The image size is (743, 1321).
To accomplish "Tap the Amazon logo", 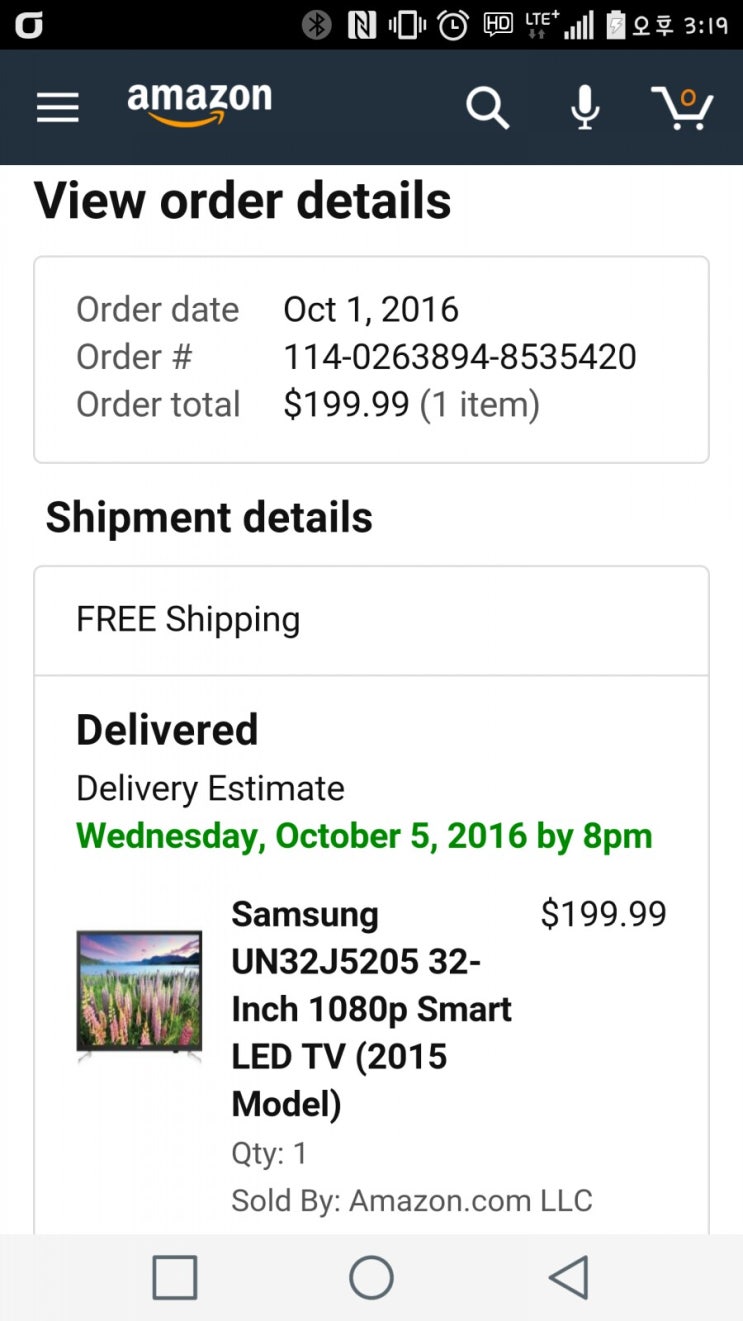I will pos(199,104).
